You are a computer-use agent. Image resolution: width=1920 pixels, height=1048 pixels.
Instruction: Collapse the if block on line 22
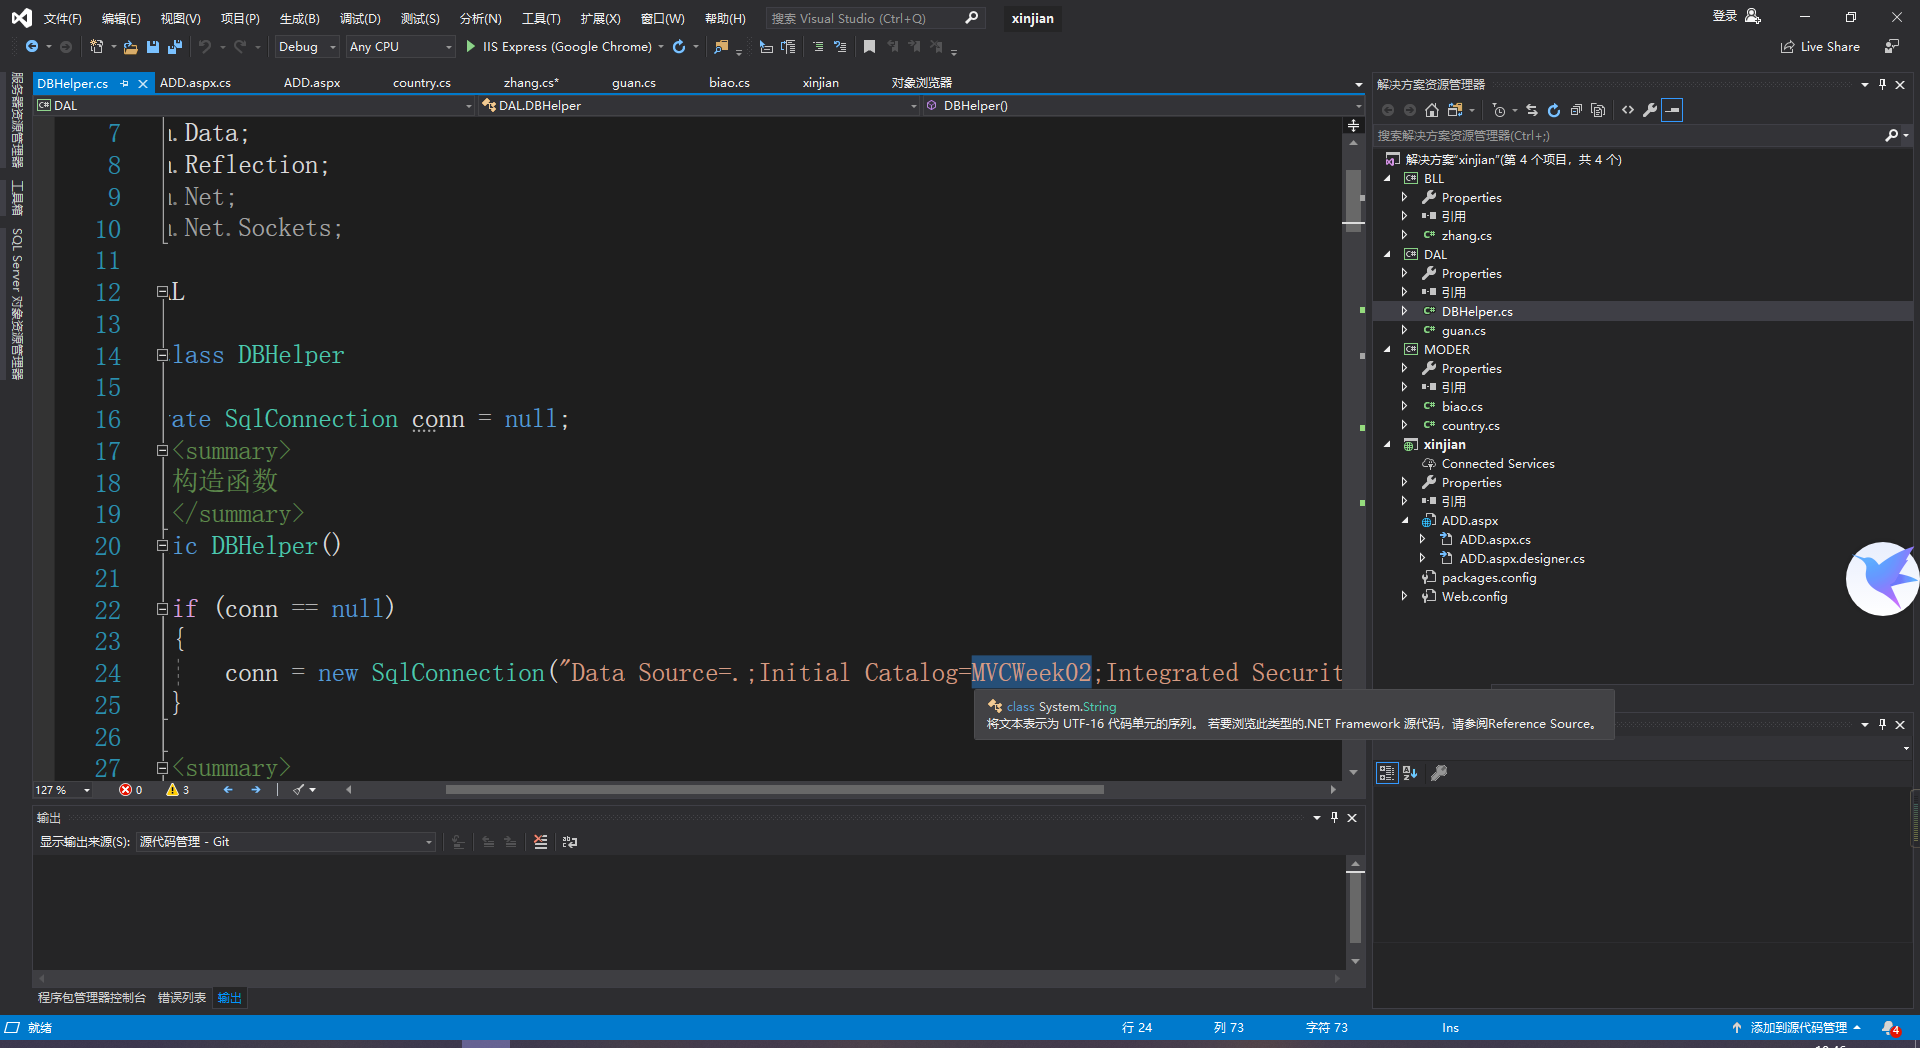tap(162, 608)
